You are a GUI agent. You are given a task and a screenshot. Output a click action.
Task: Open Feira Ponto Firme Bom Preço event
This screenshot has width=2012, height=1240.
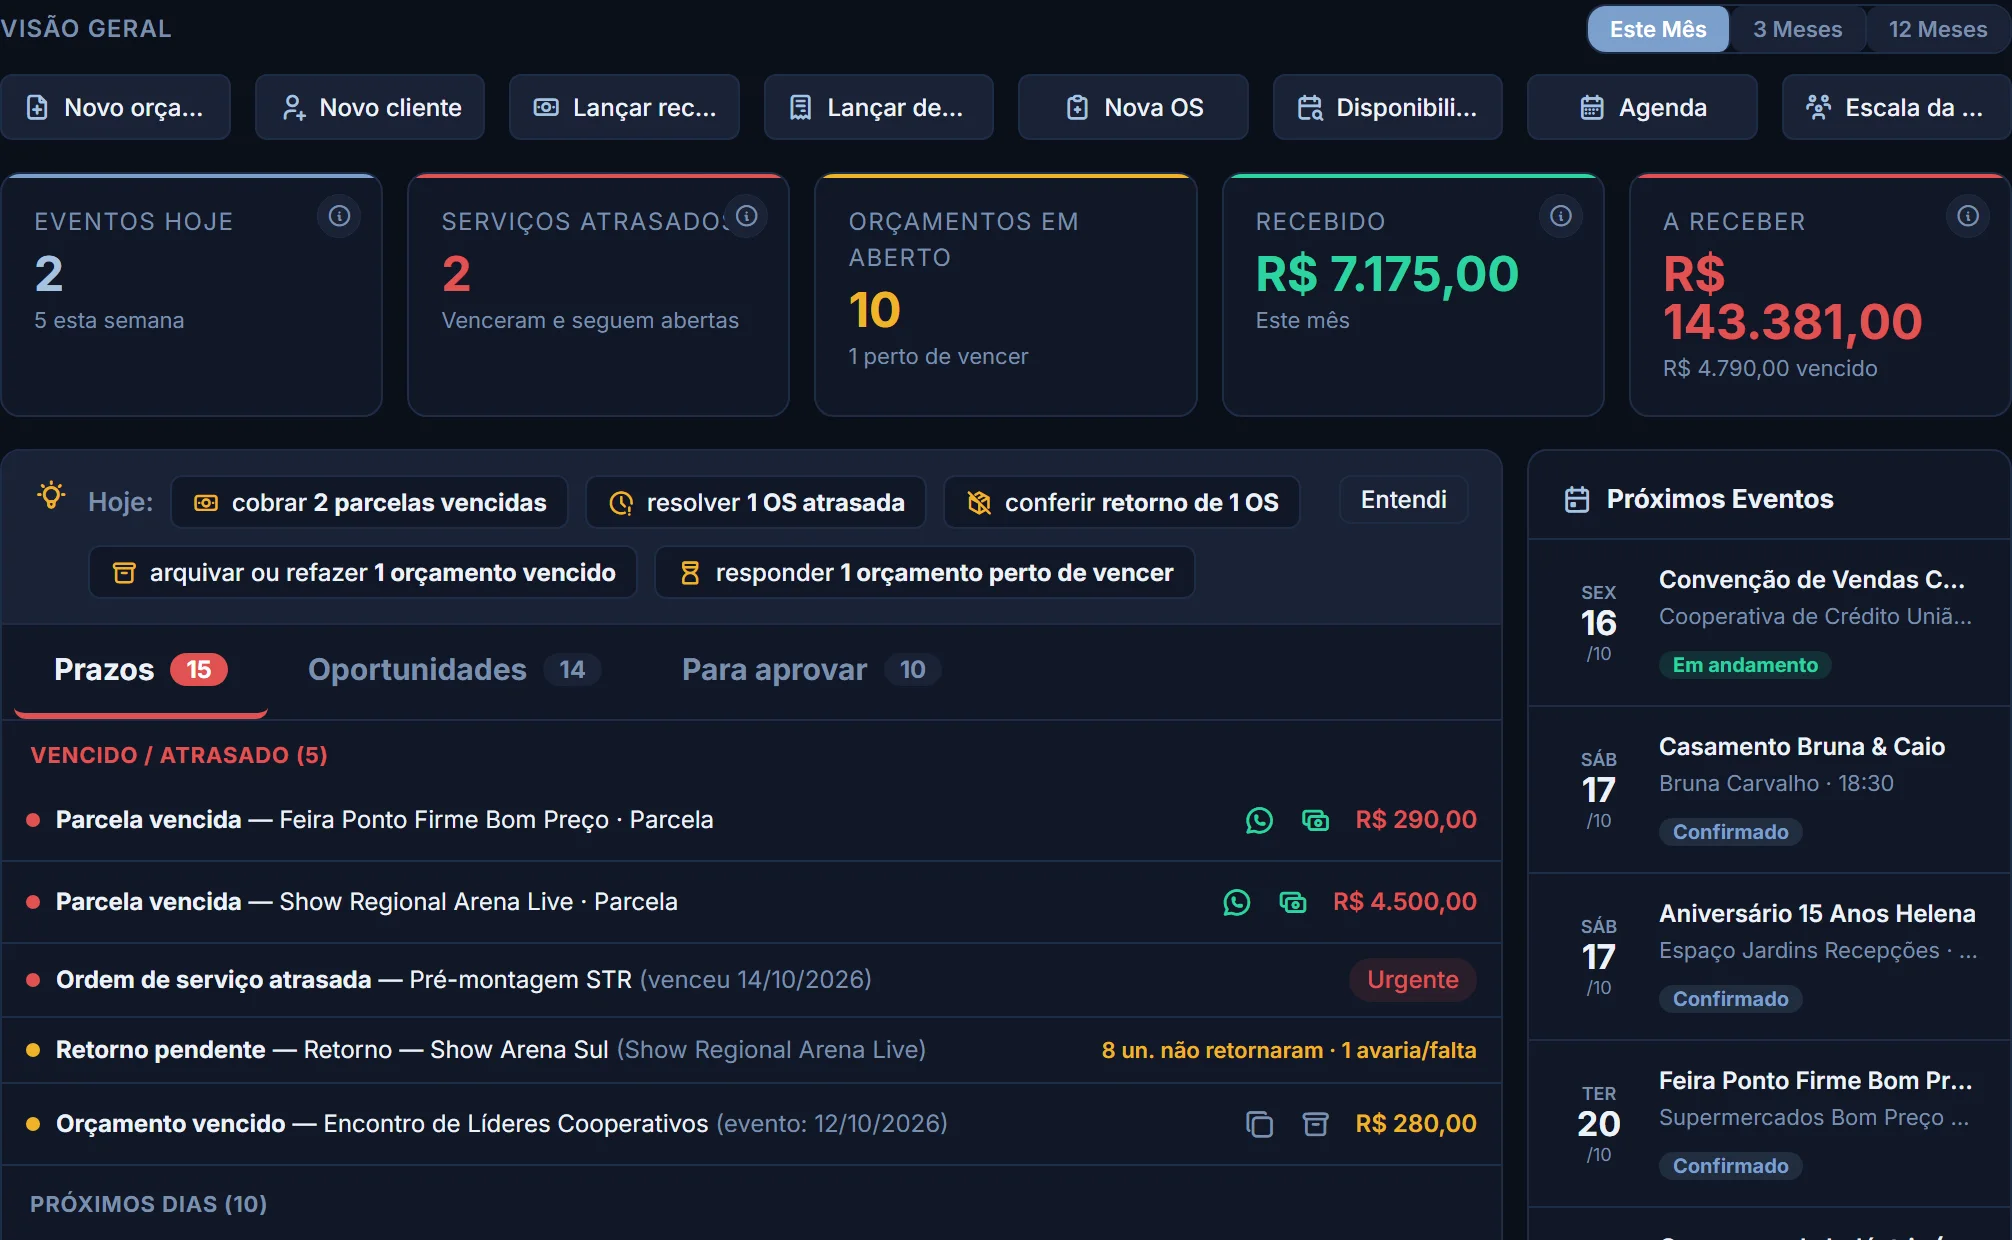click(1770, 1123)
